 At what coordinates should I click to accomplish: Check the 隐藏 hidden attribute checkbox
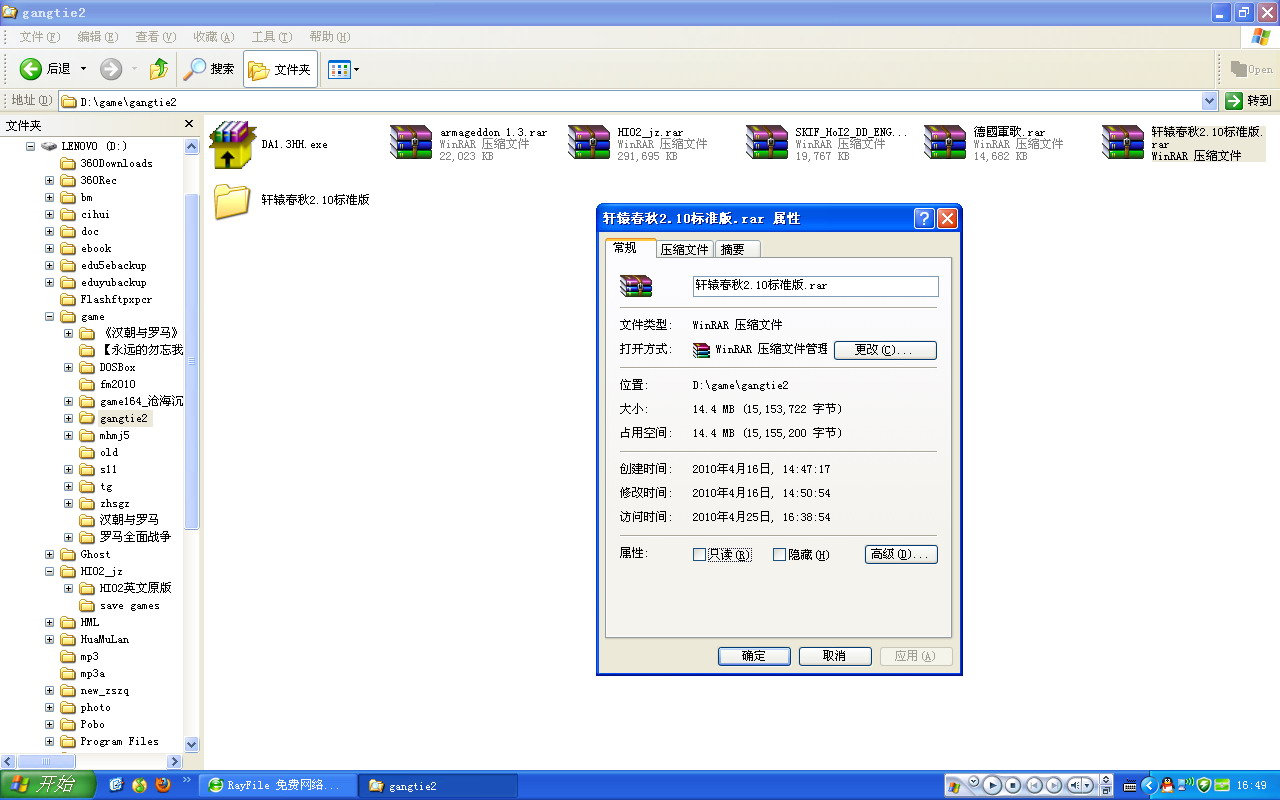click(x=780, y=555)
